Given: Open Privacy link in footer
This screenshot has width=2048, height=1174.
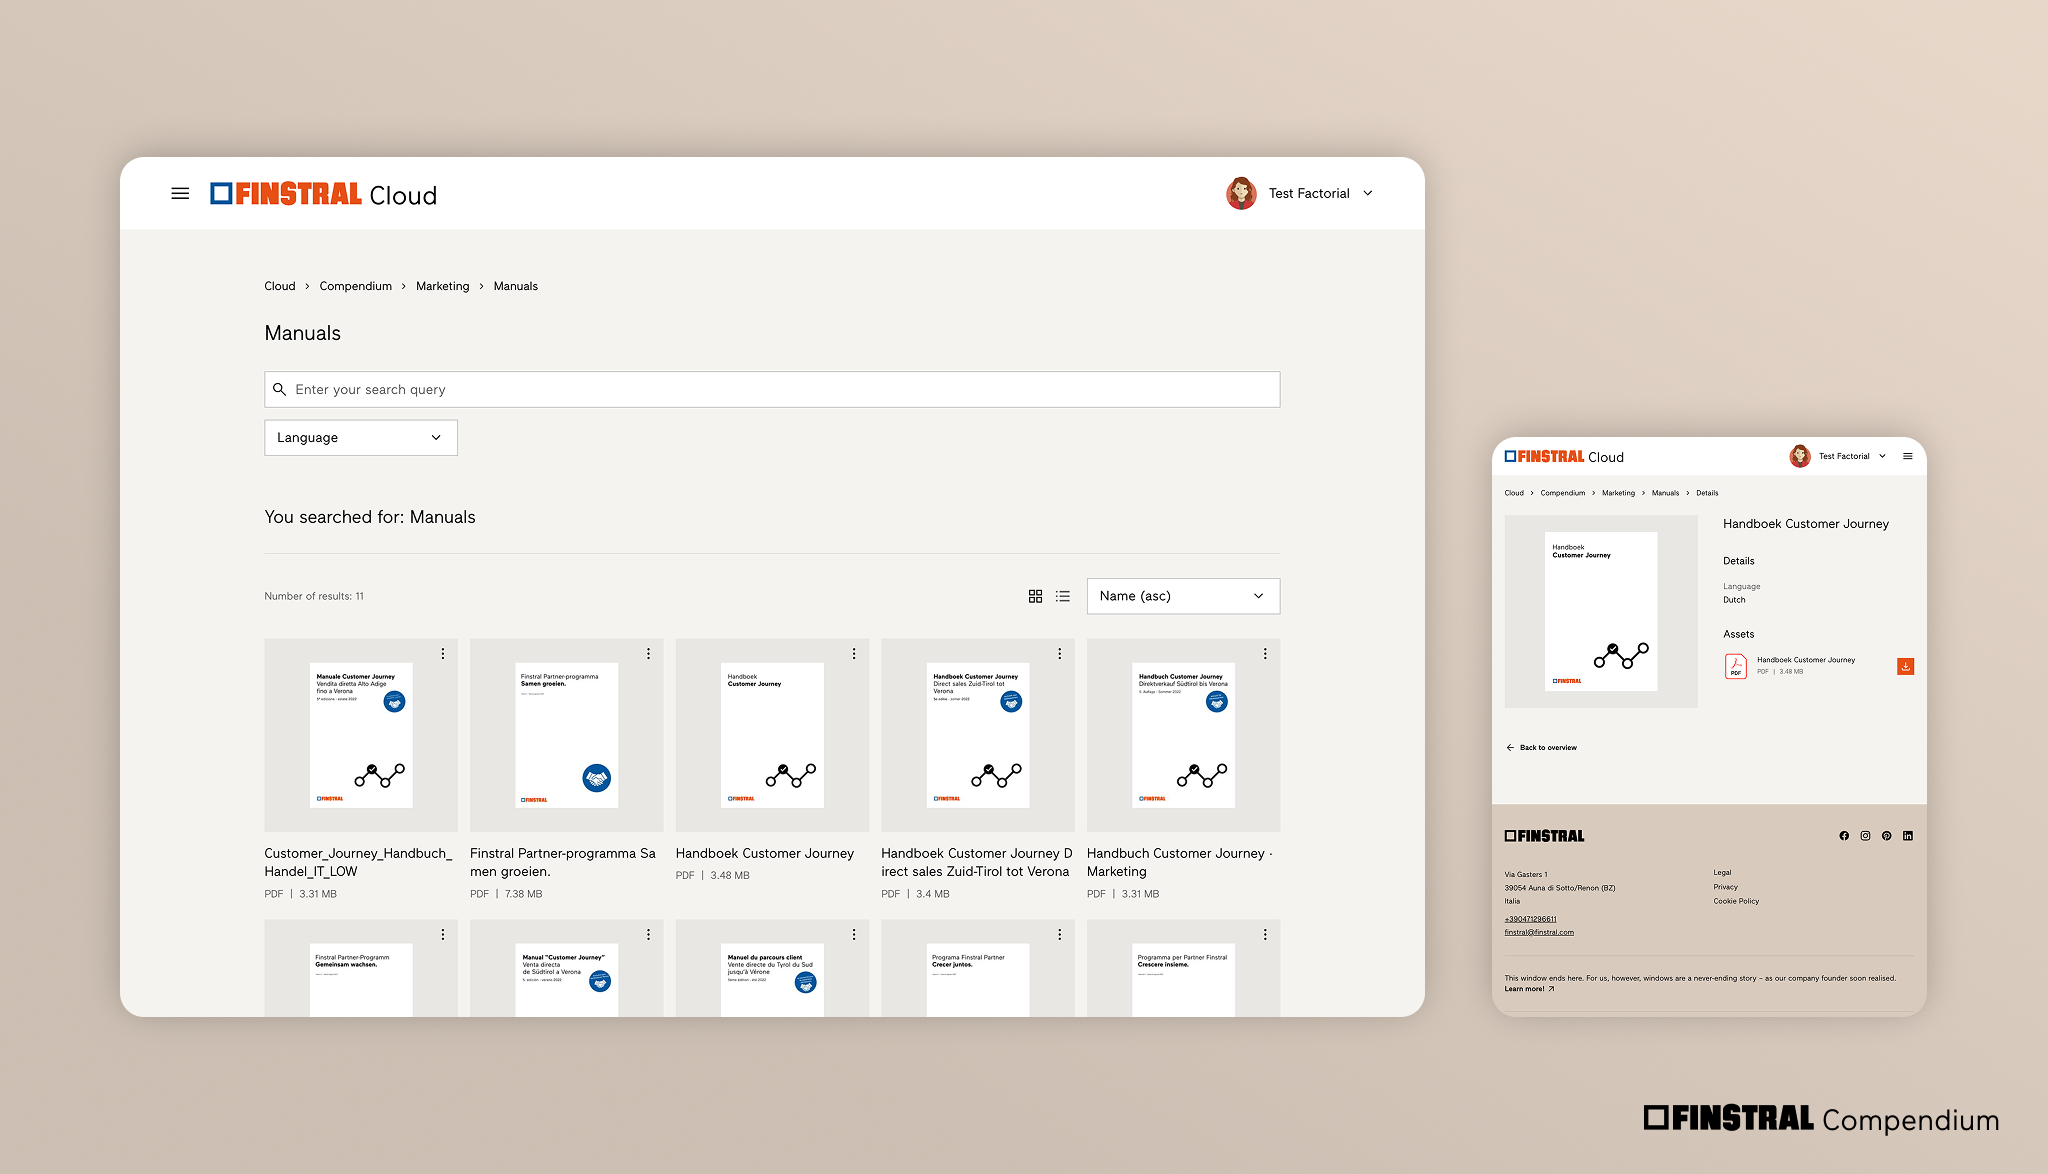Looking at the screenshot, I should tap(1726, 887).
